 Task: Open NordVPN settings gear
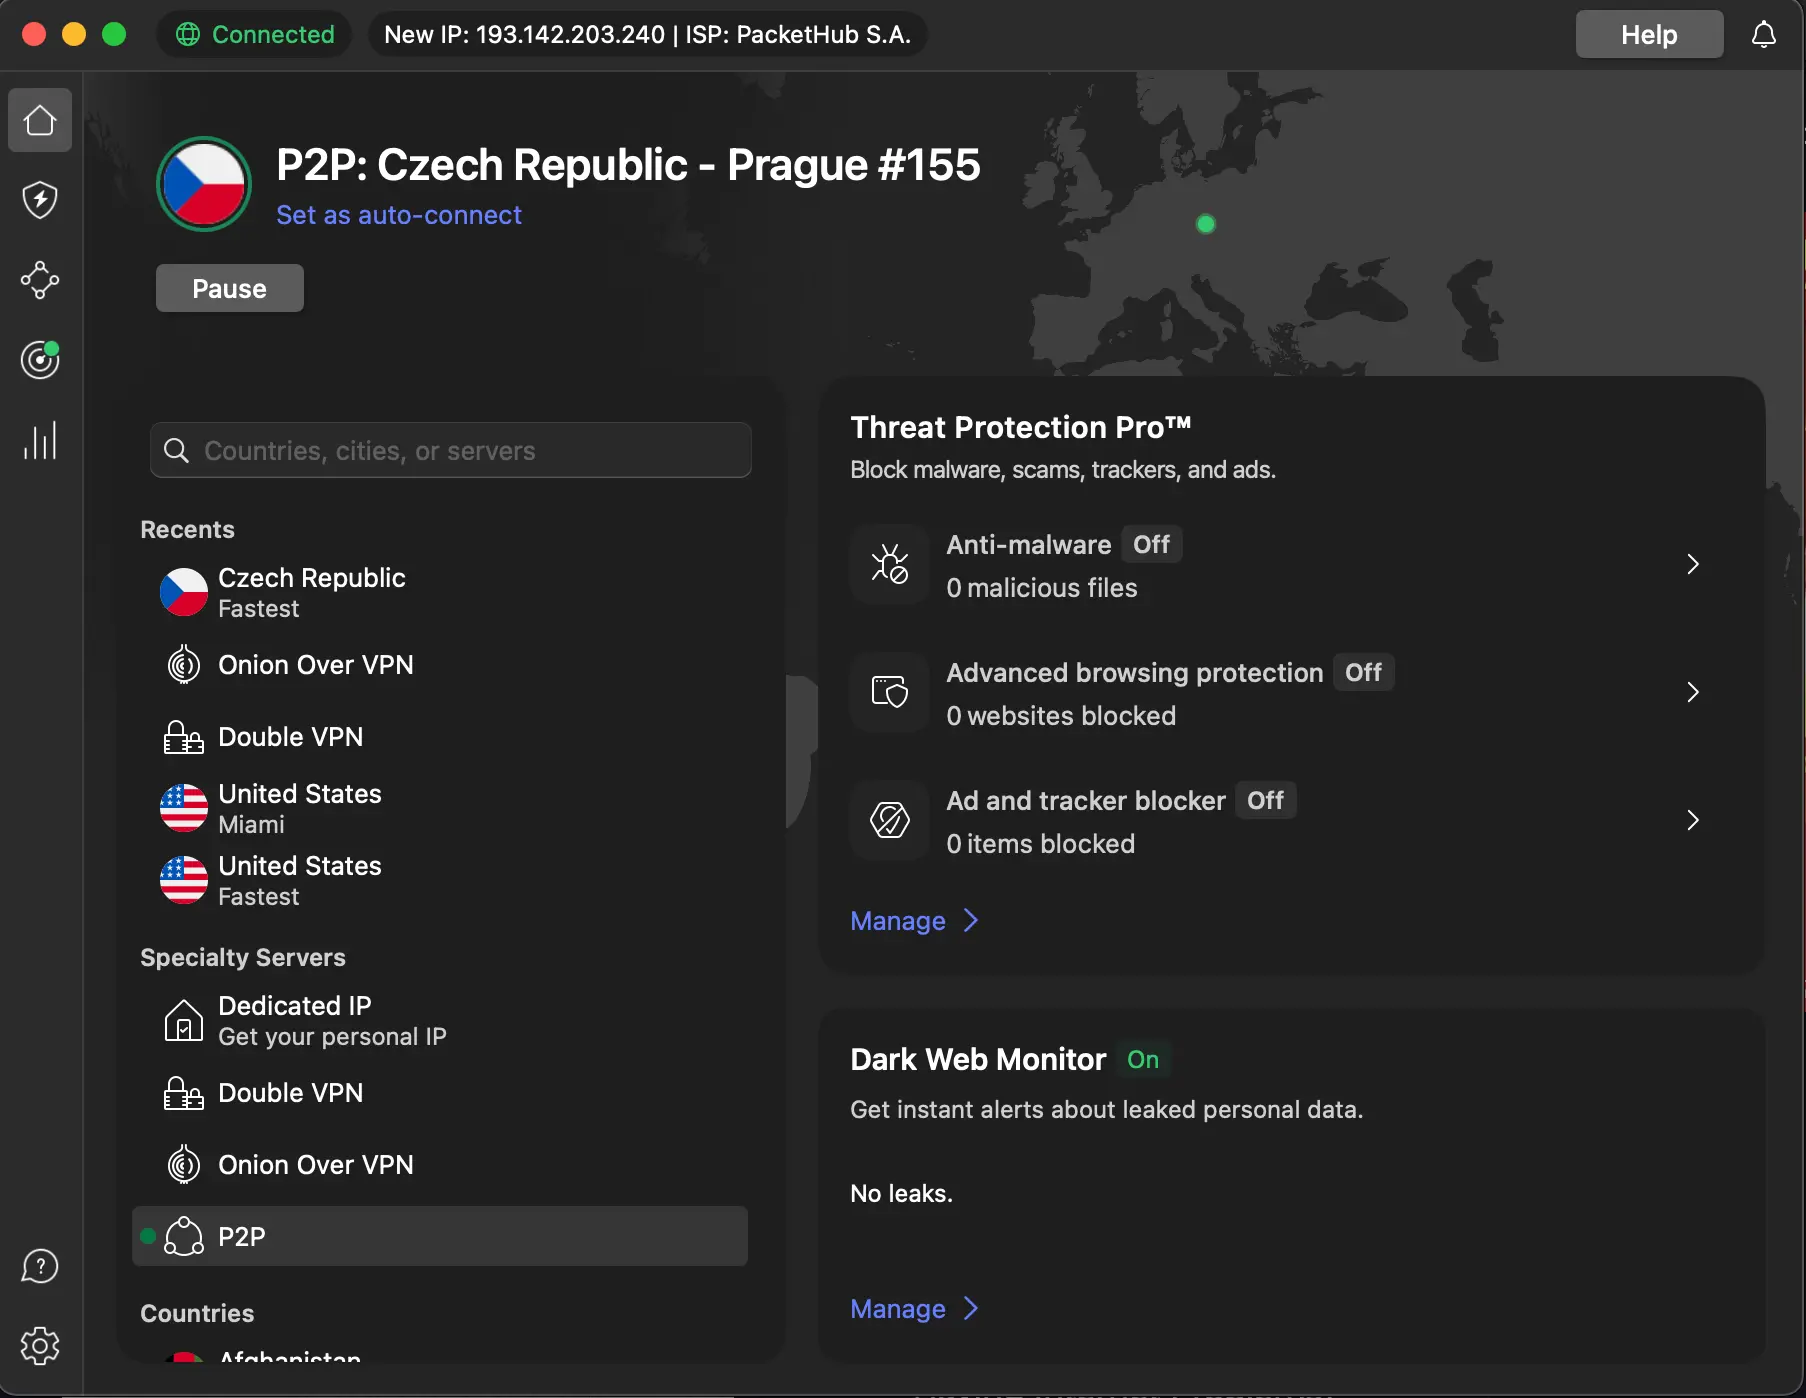39,1345
